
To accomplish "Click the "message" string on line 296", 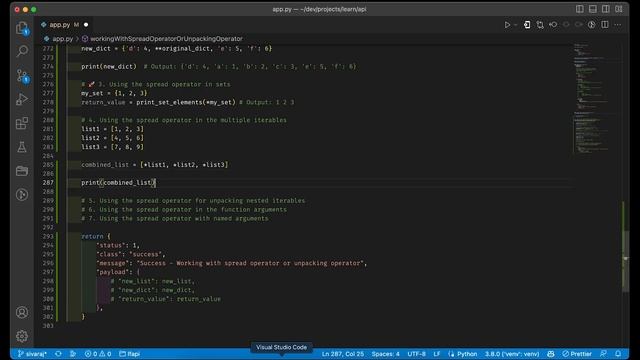I will point(231,263).
